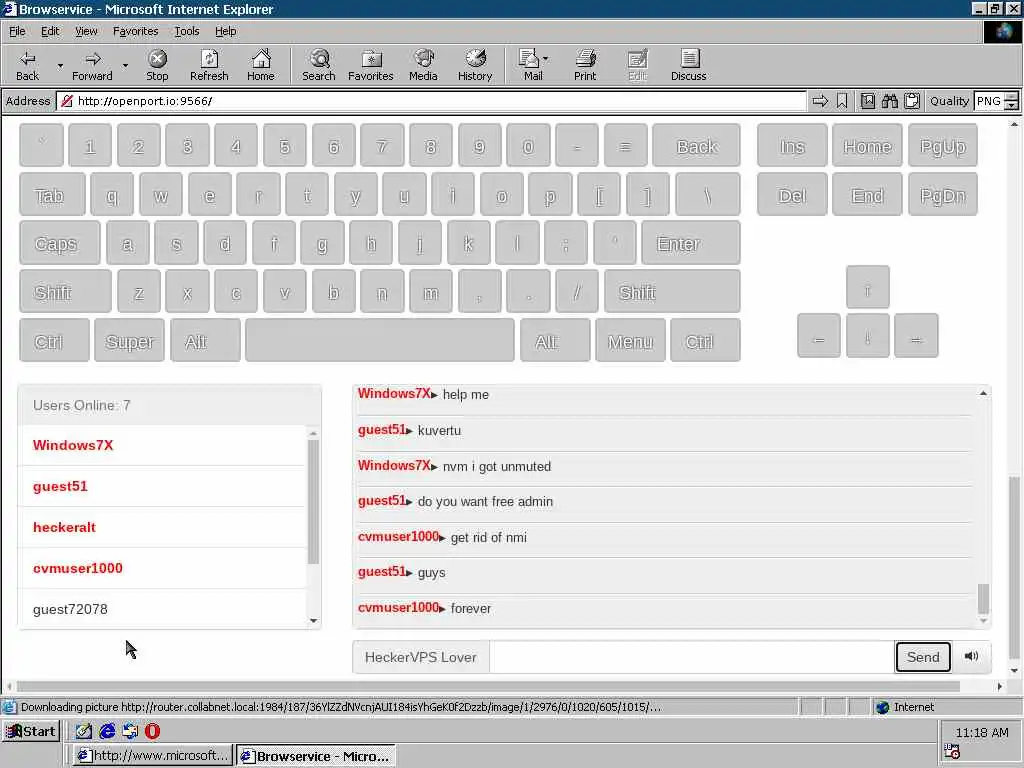Select user guest72078 in users list
Screen dimensions: 1024x768
(163, 609)
